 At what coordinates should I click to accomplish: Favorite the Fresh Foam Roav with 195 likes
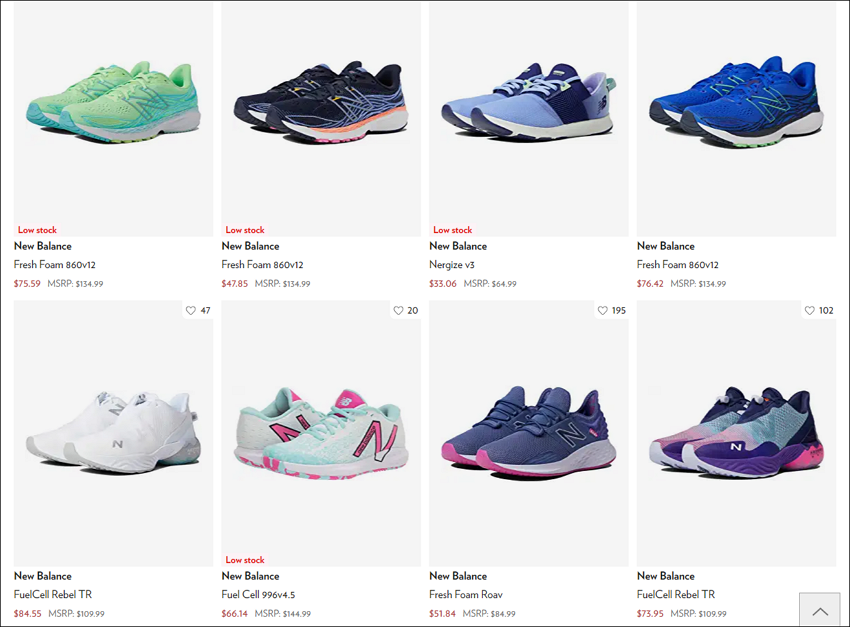coord(602,311)
